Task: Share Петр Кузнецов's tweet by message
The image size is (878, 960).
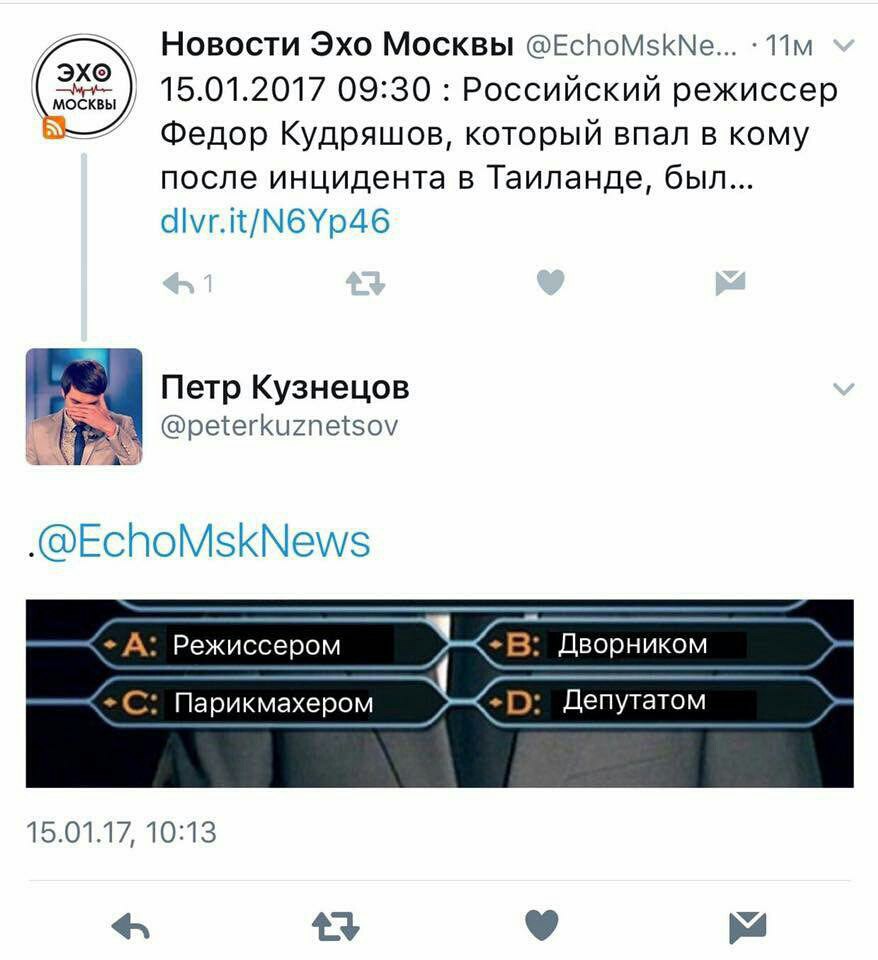Action: pos(748,927)
